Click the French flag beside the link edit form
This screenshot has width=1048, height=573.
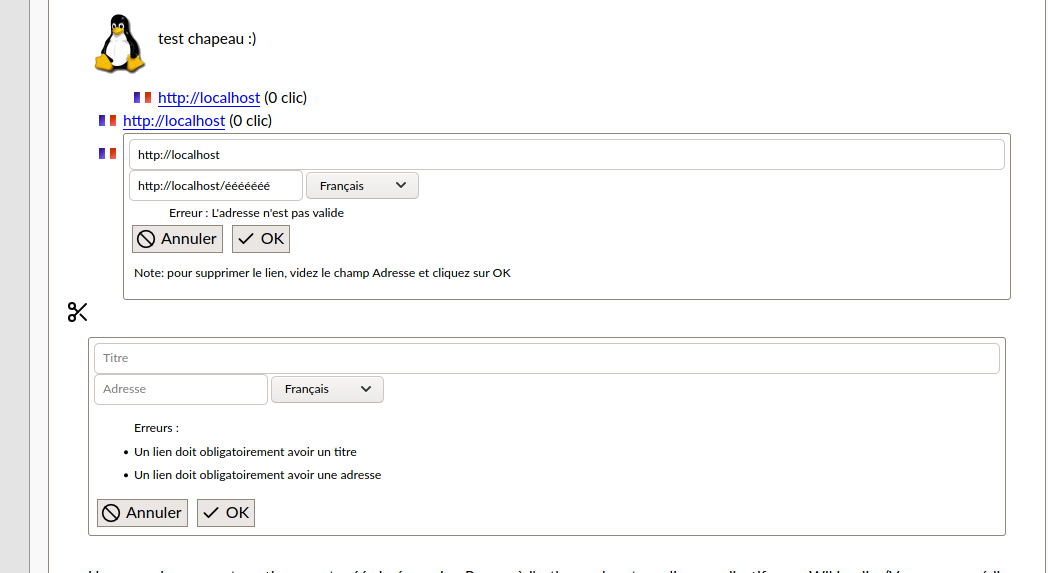[107, 154]
